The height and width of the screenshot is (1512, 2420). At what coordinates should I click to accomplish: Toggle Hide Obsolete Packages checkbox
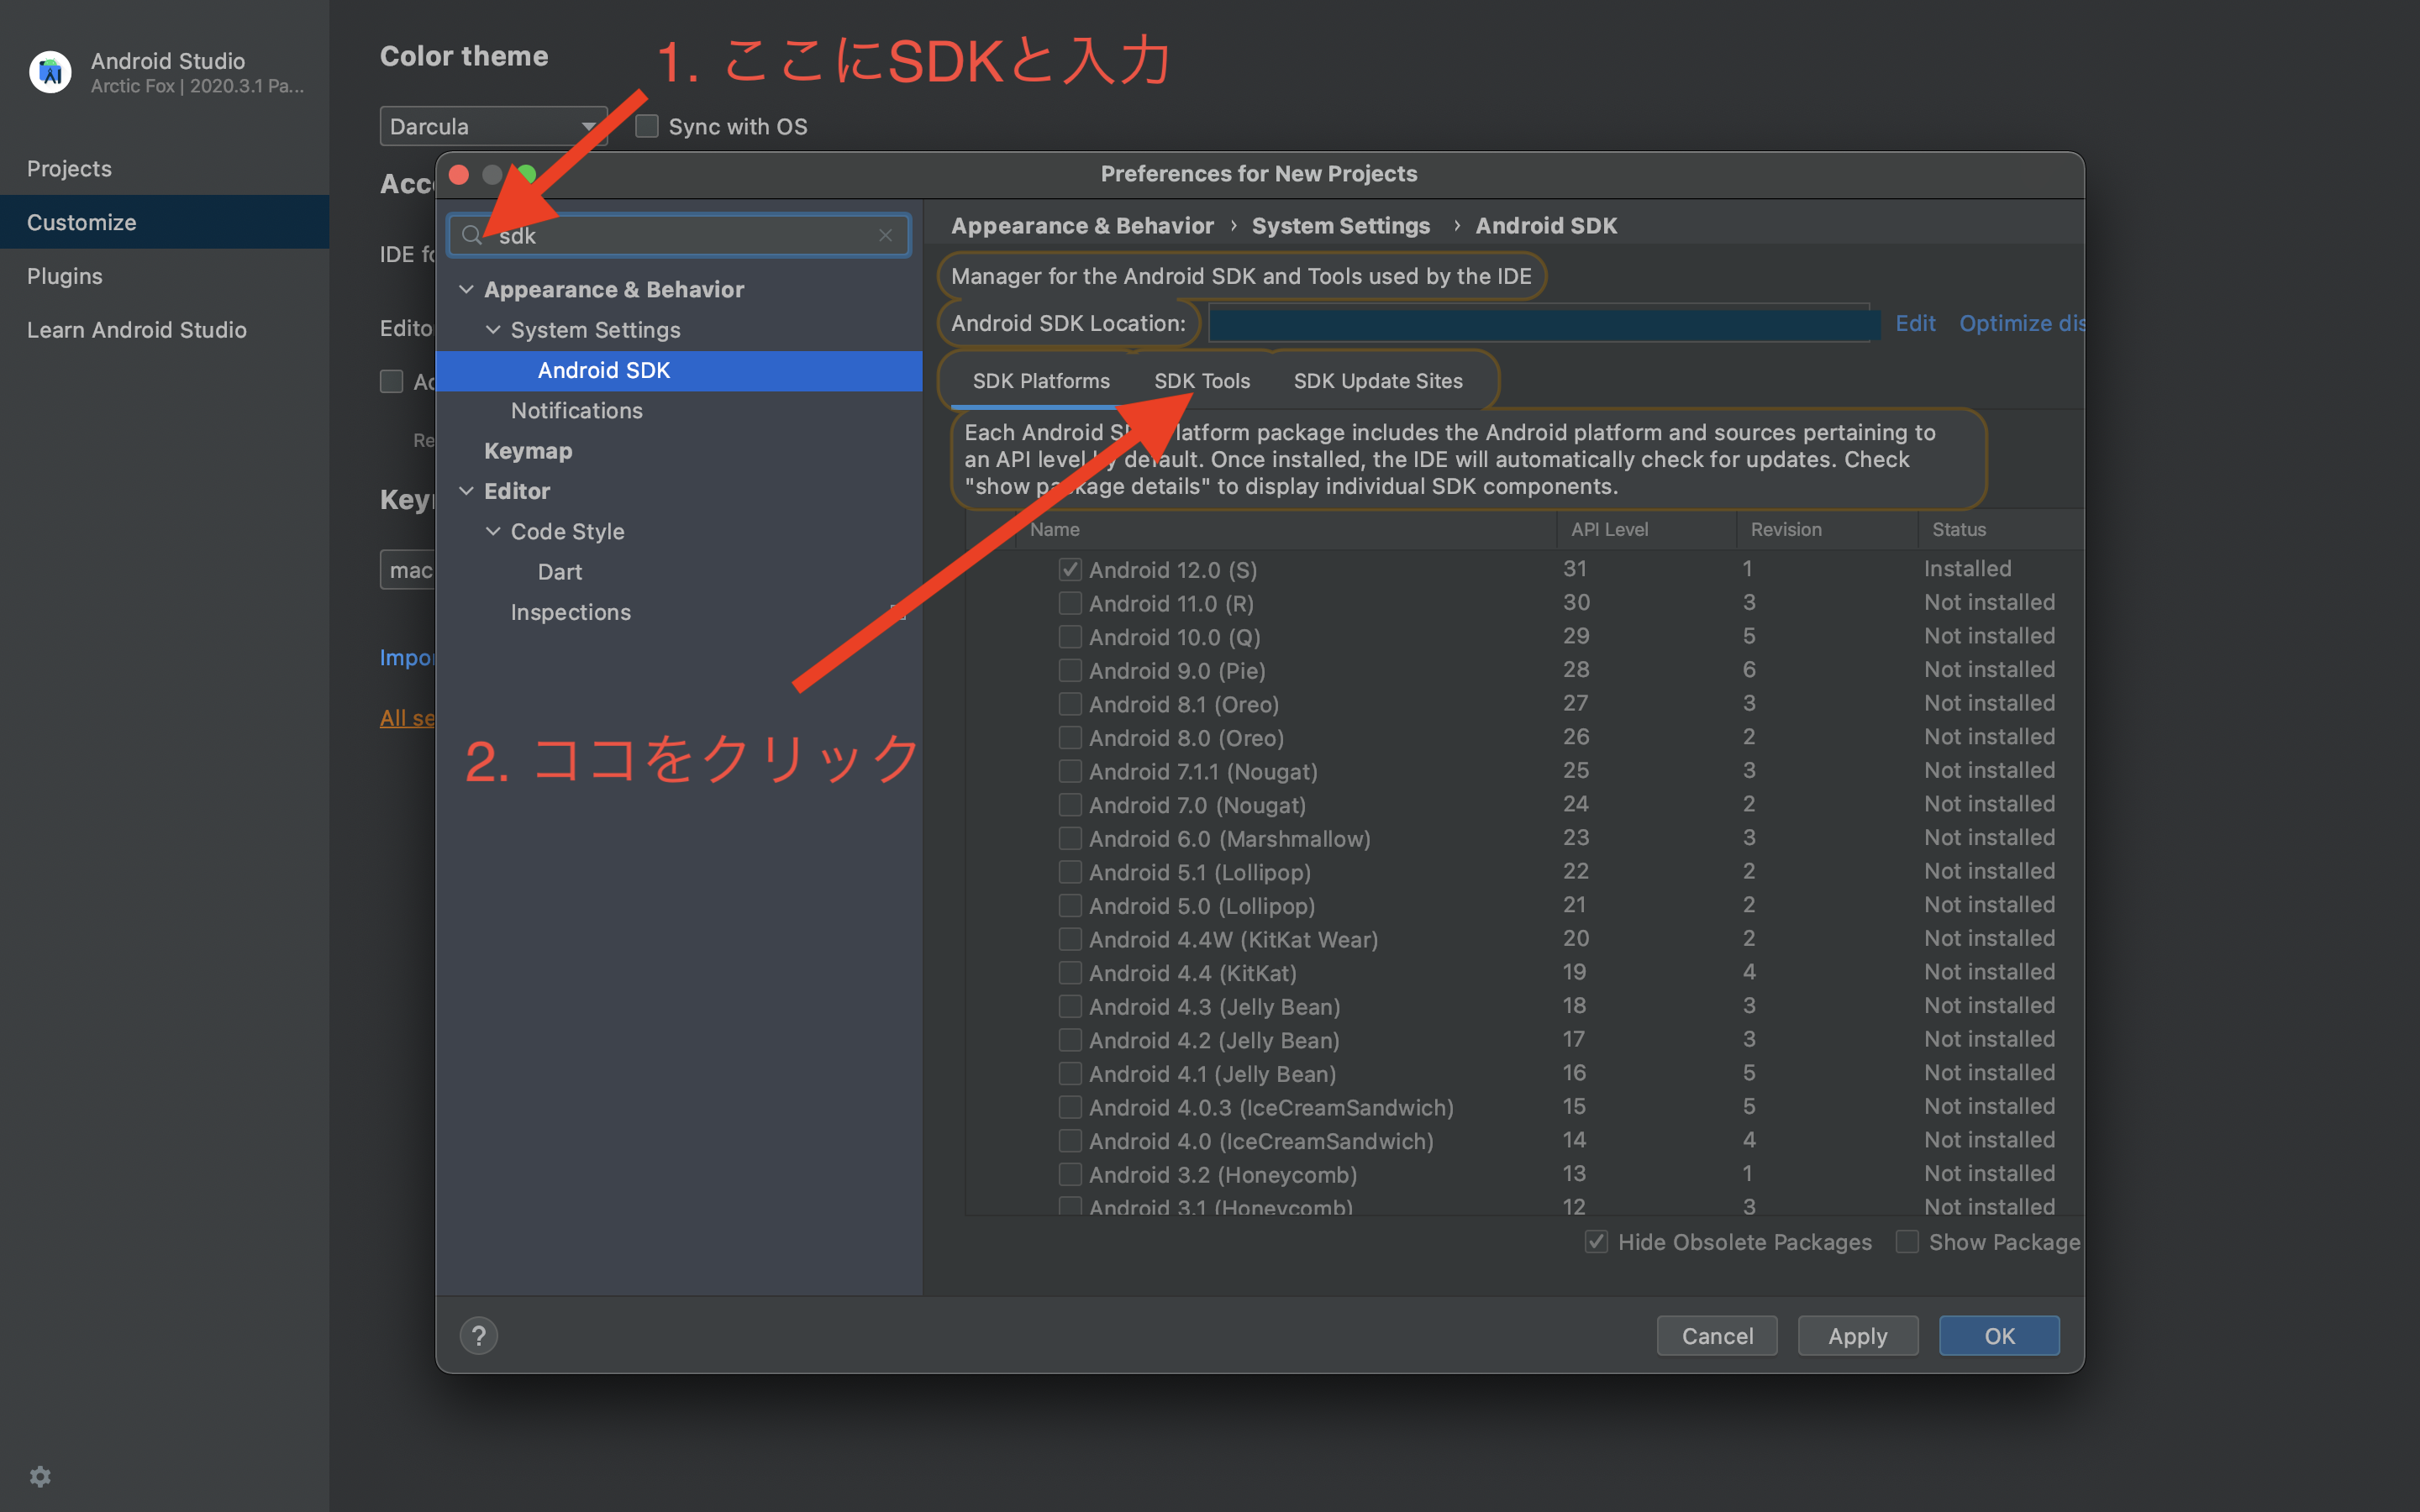tap(1596, 1241)
